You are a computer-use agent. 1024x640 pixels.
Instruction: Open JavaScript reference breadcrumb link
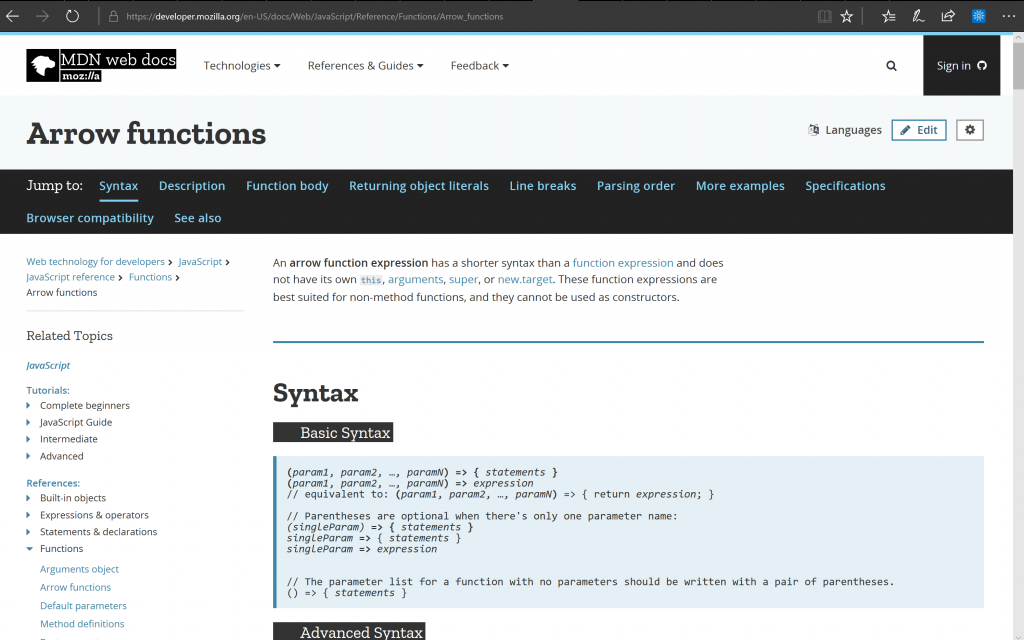(x=71, y=278)
